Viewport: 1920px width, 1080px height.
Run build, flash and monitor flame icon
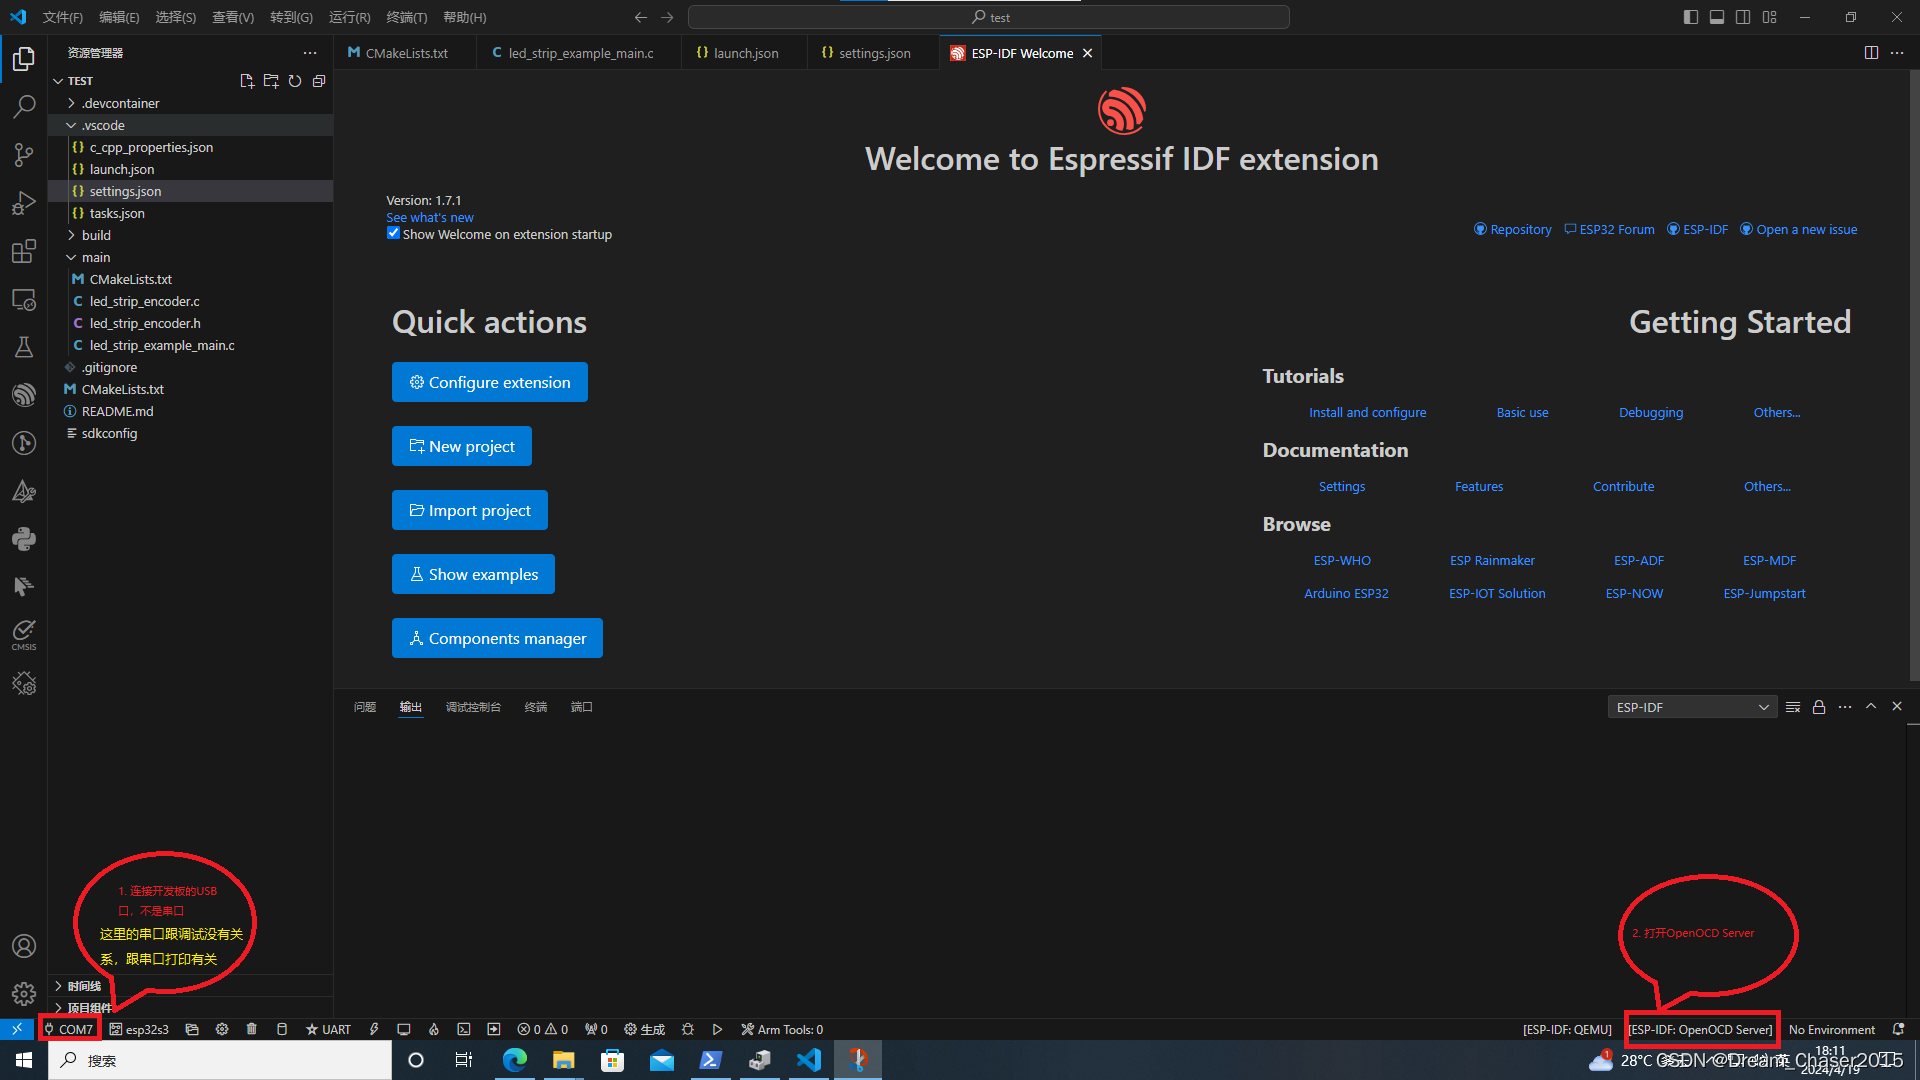(x=434, y=1029)
